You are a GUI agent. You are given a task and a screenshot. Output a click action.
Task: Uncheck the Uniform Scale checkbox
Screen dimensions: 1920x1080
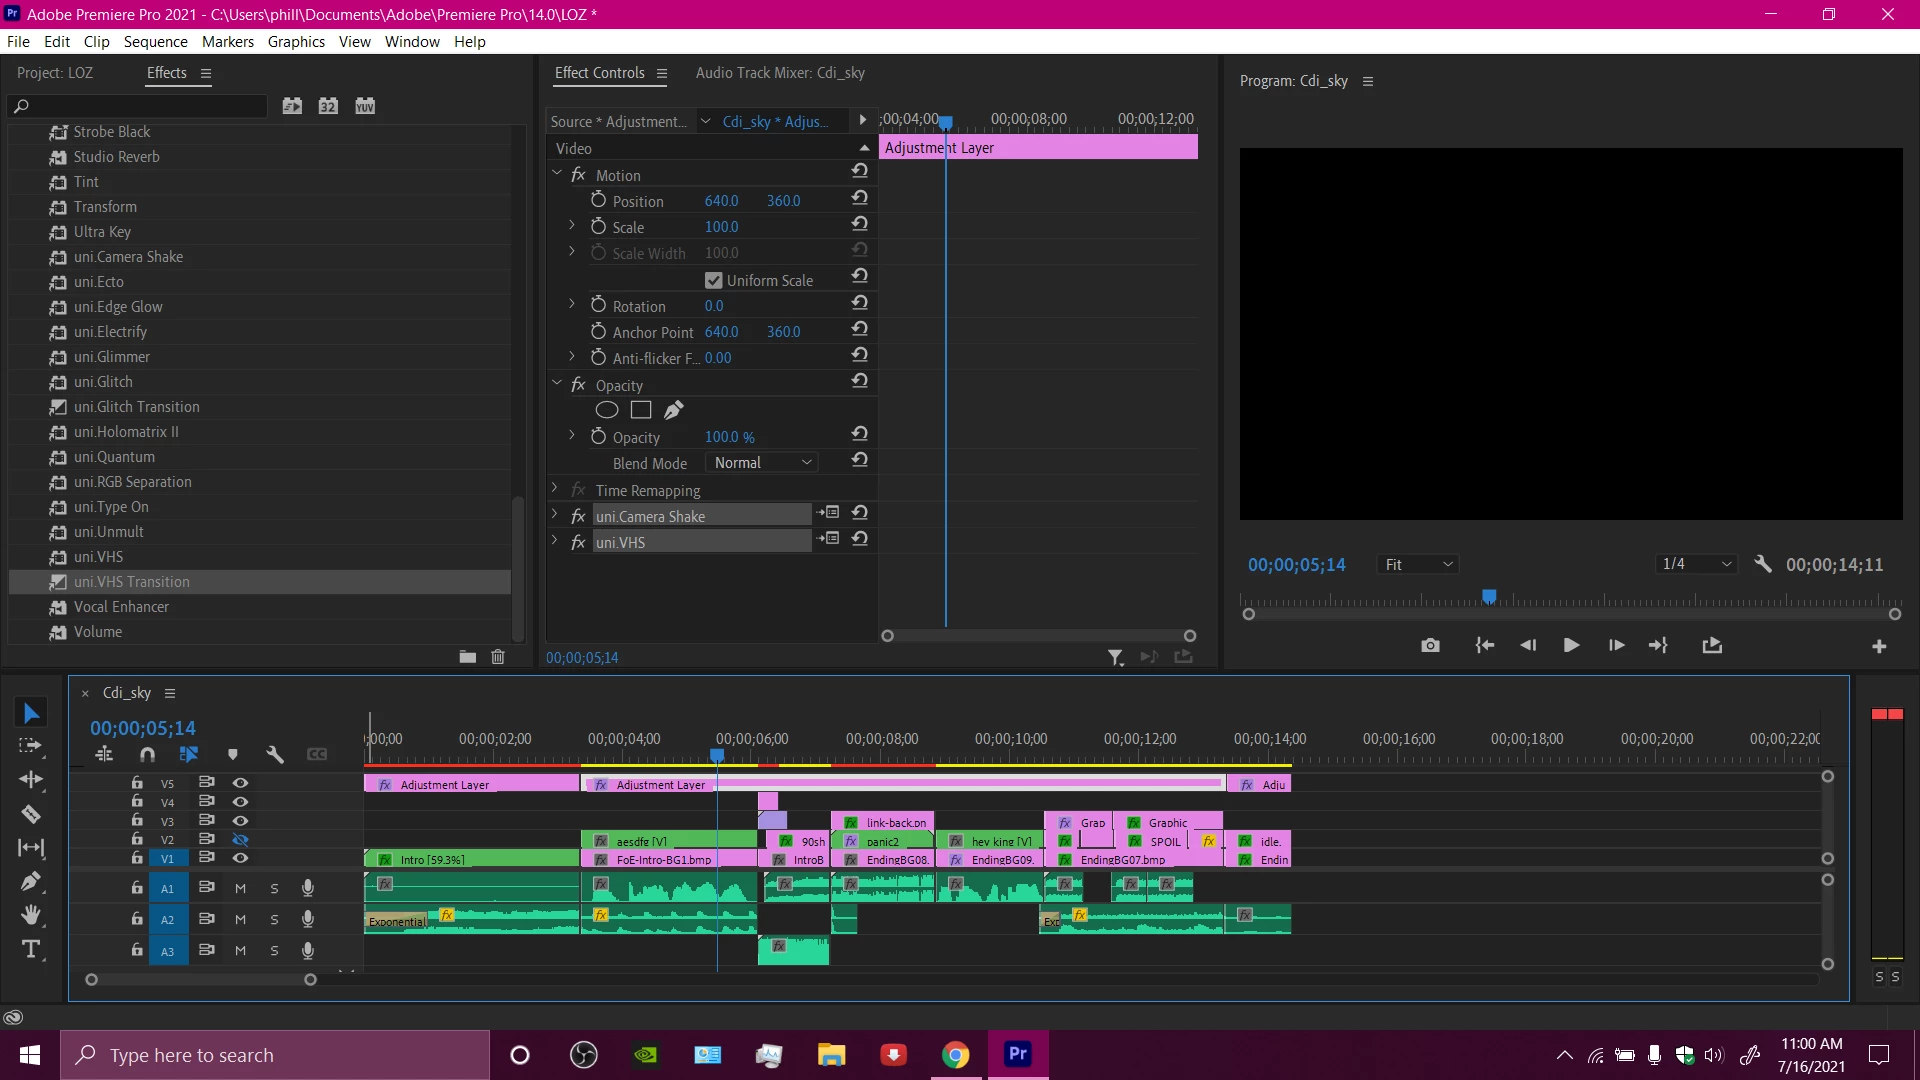[713, 281]
